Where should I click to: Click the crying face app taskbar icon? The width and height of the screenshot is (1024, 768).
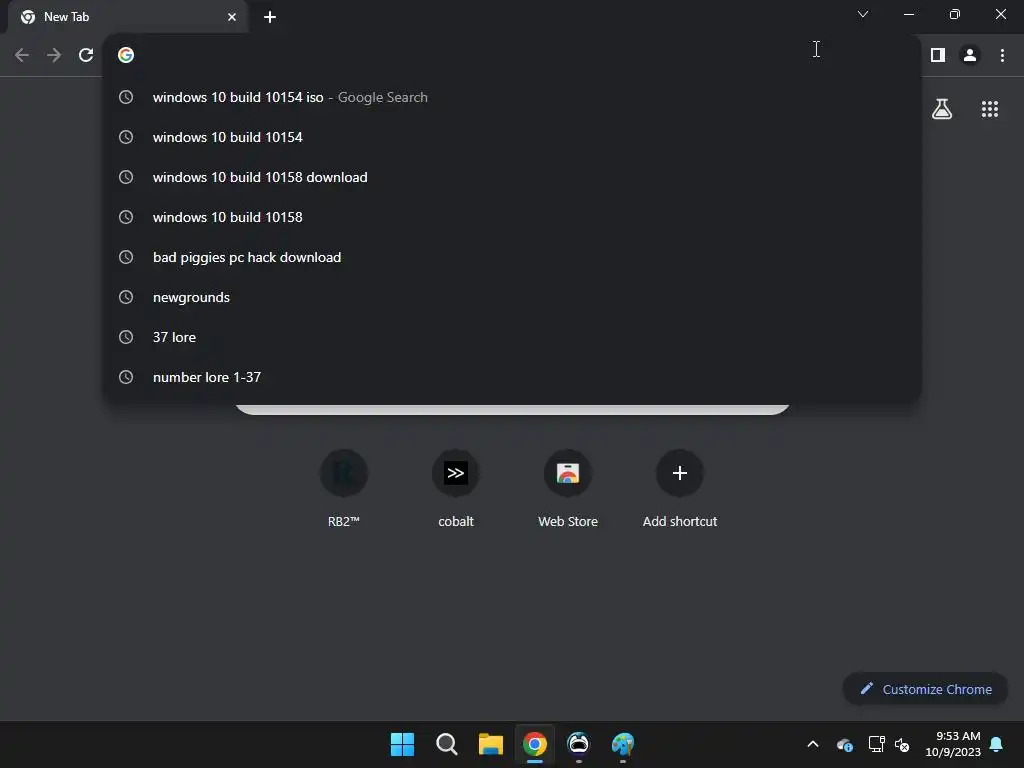[x=579, y=744]
